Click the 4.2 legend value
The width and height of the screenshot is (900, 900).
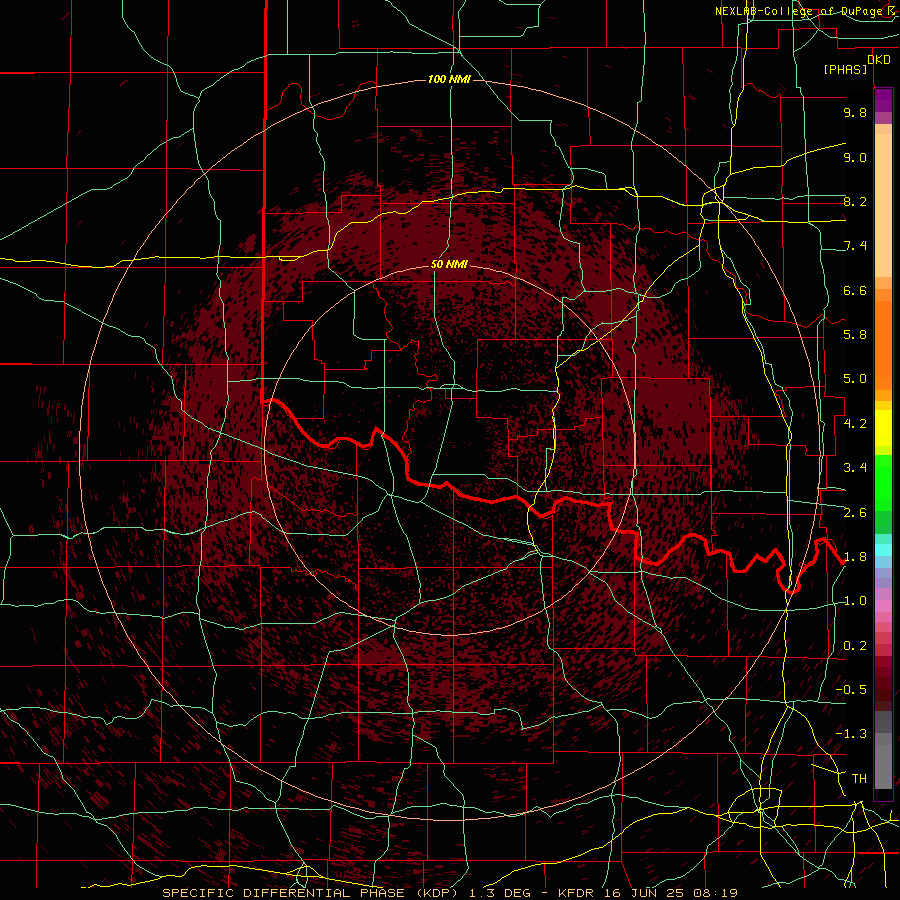click(x=855, y=424)
